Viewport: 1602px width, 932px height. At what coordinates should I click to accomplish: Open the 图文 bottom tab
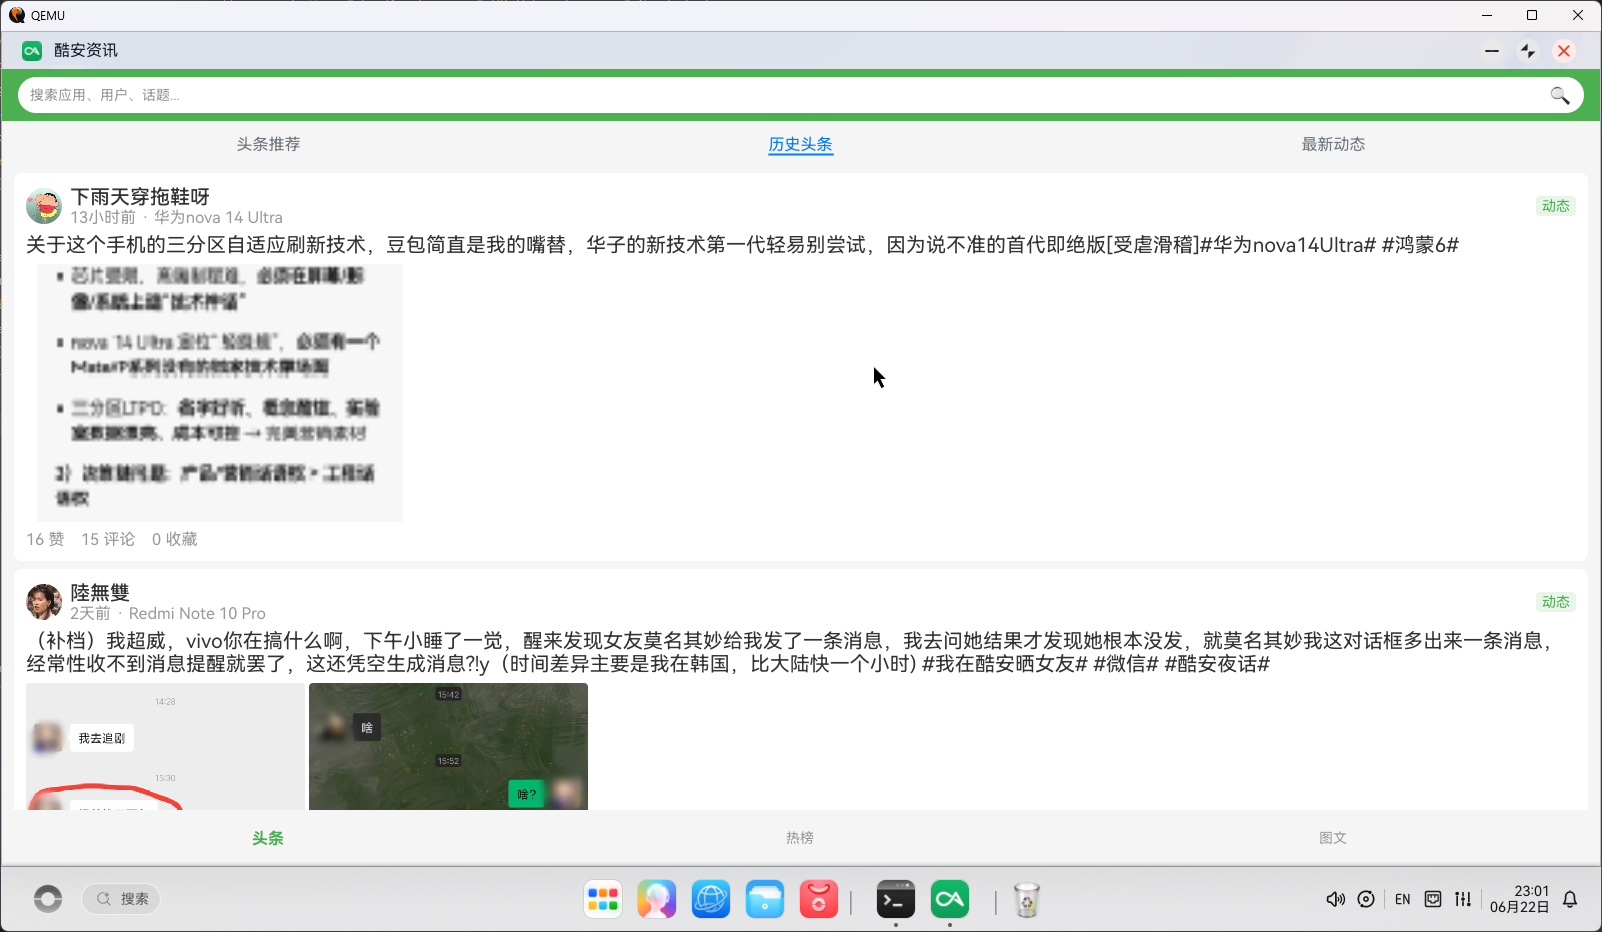(x=1333, y=838)
